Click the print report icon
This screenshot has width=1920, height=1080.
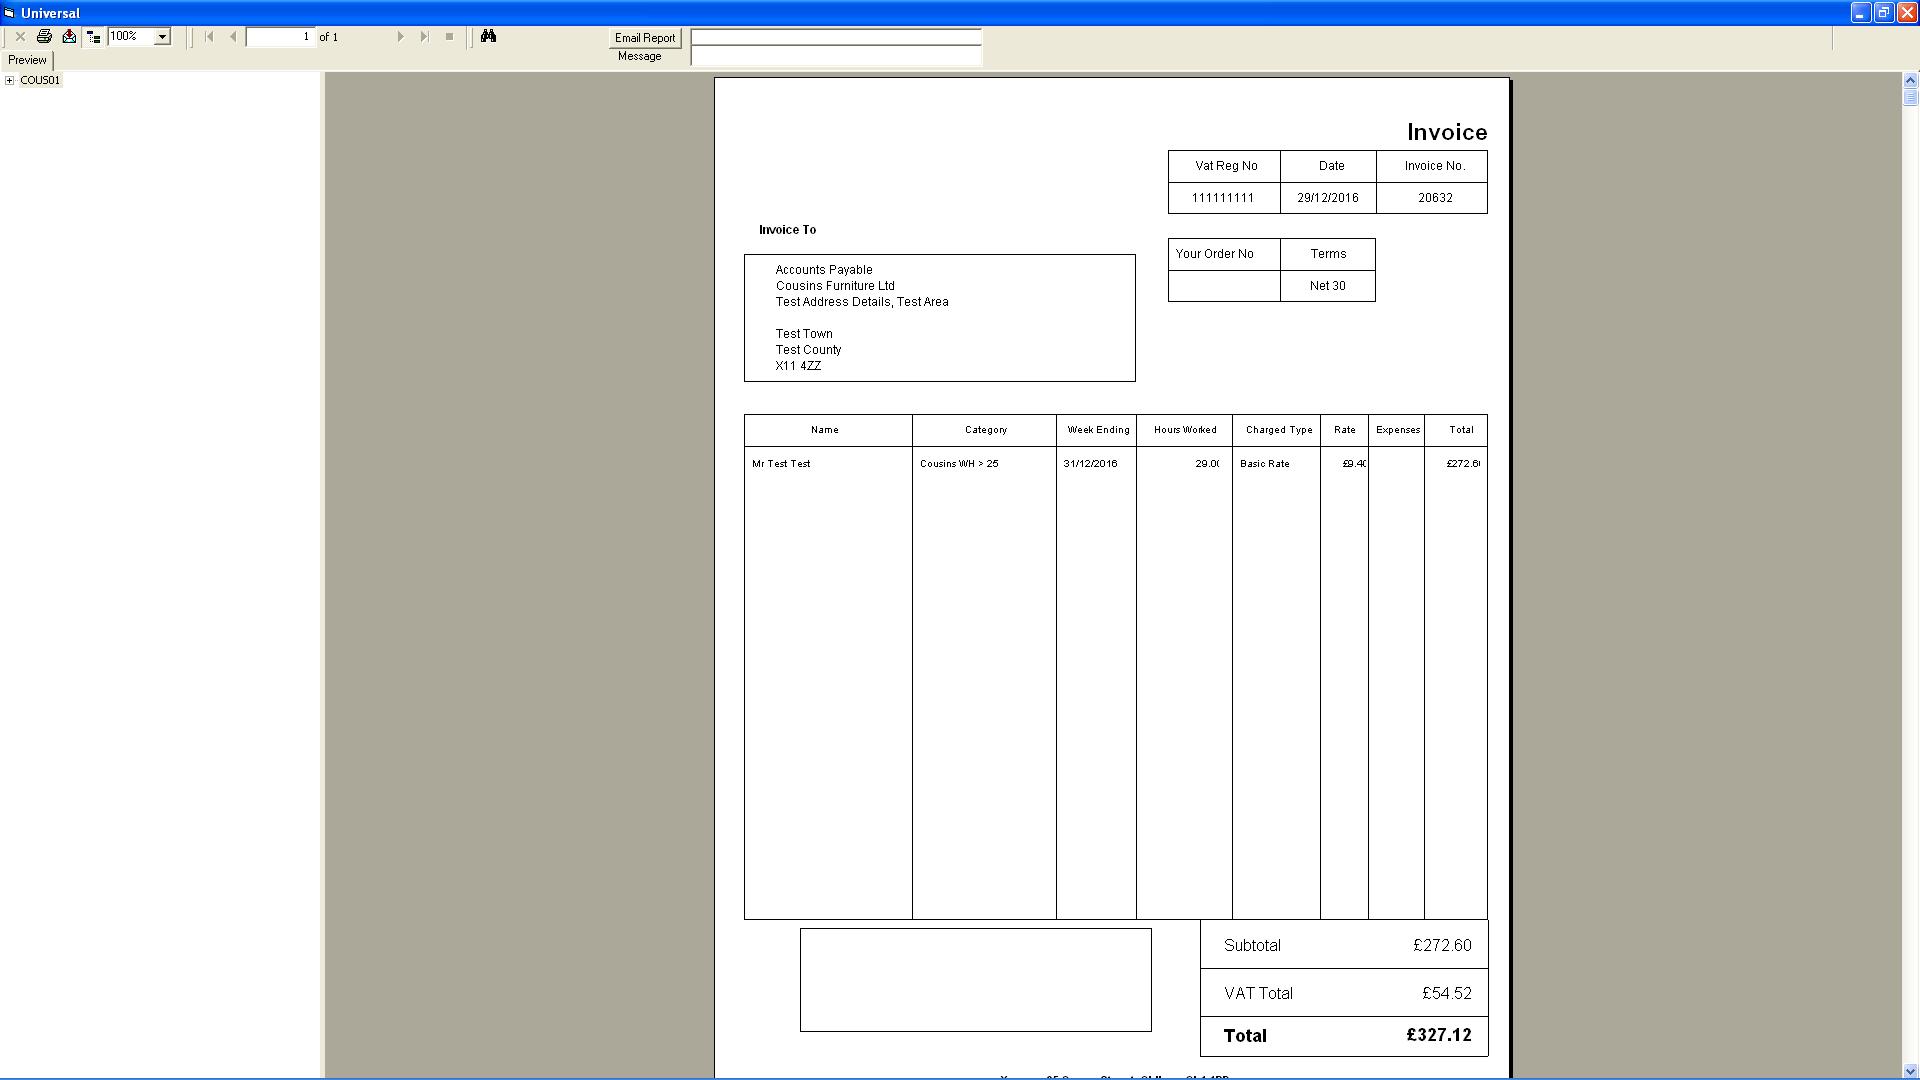pyautogui.click(x=44, y=37)
